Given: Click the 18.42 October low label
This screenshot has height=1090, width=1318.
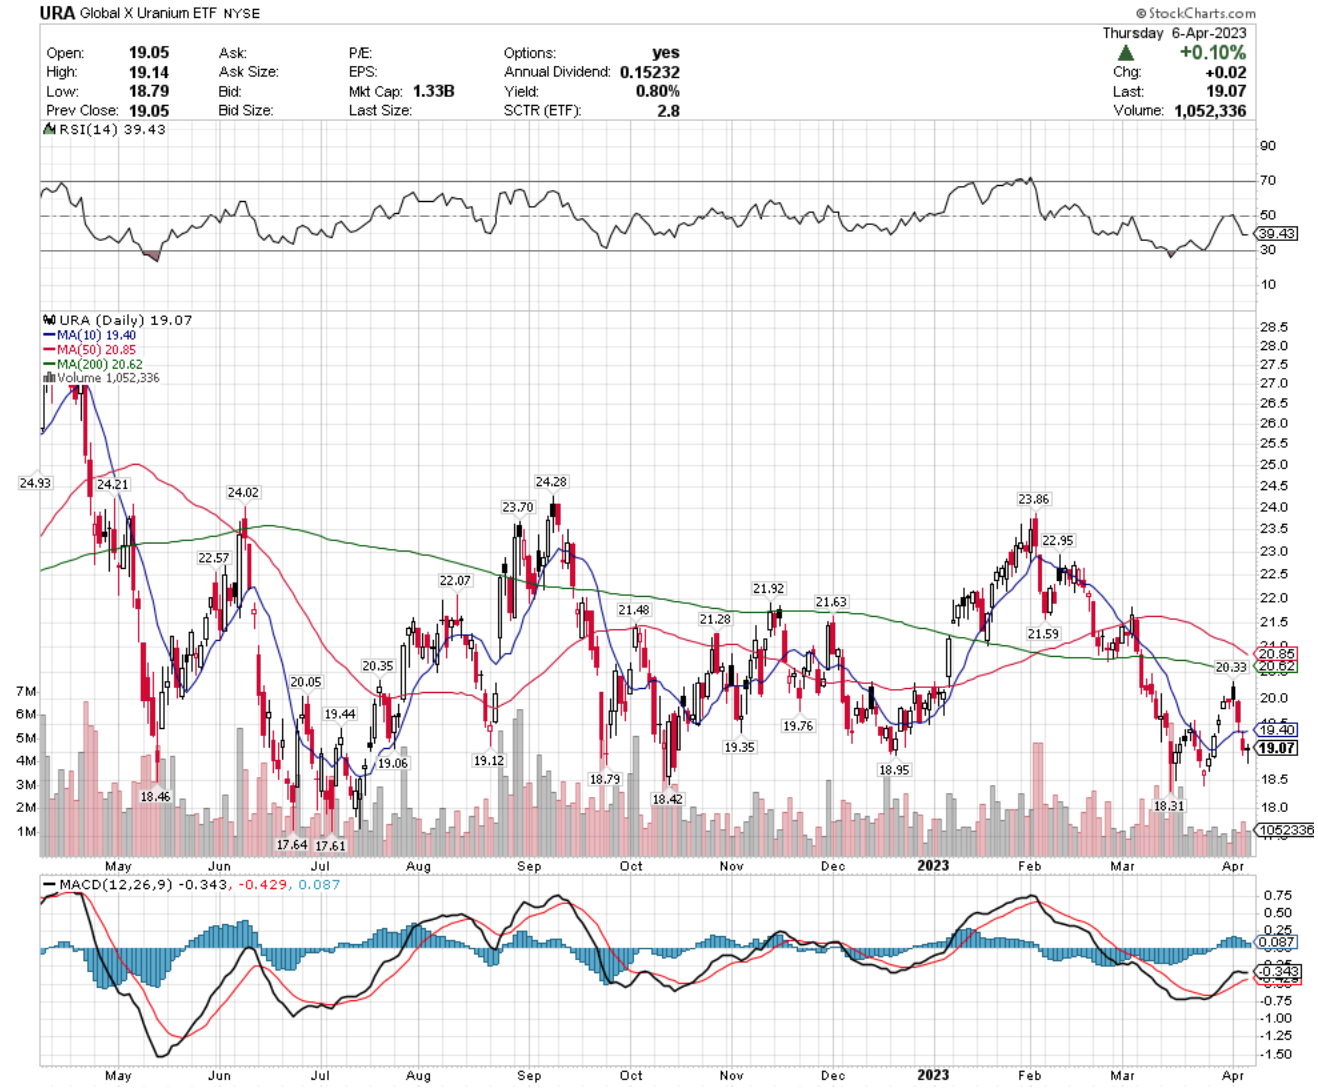Looking at the screenshot, I should point(667,799).
